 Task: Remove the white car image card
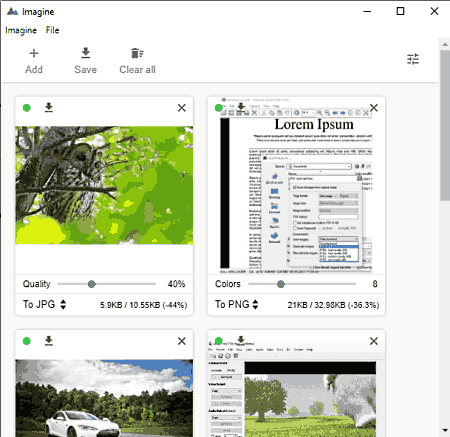pos(182,341)
